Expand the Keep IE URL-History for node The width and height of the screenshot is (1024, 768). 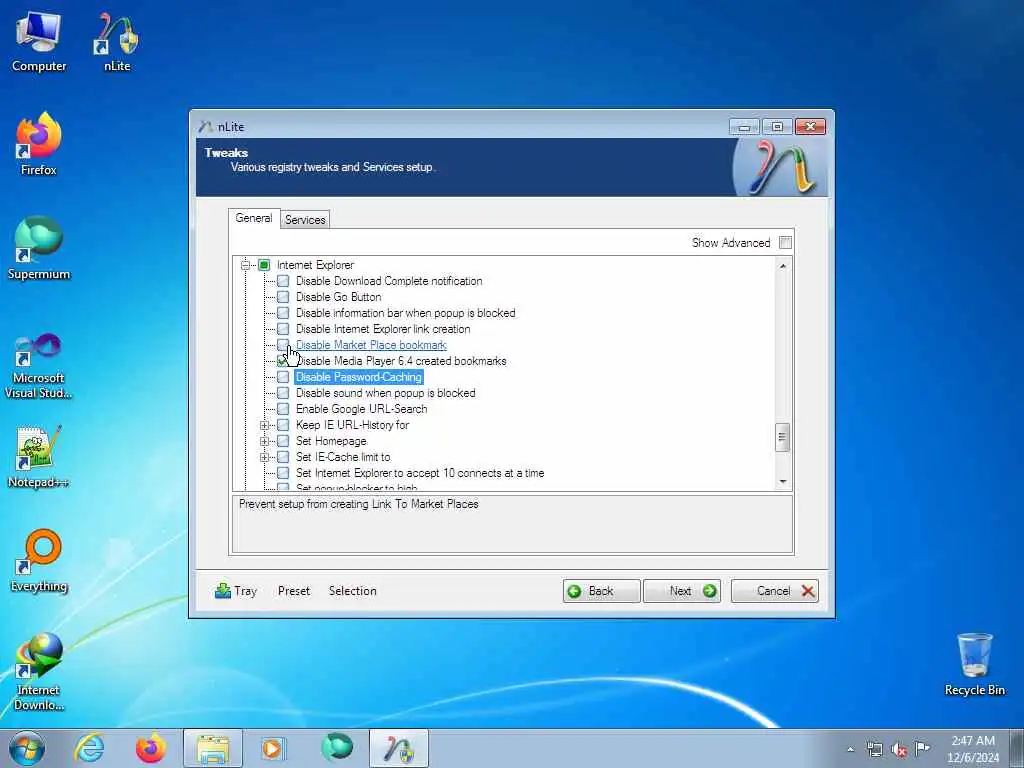point(264,425)
